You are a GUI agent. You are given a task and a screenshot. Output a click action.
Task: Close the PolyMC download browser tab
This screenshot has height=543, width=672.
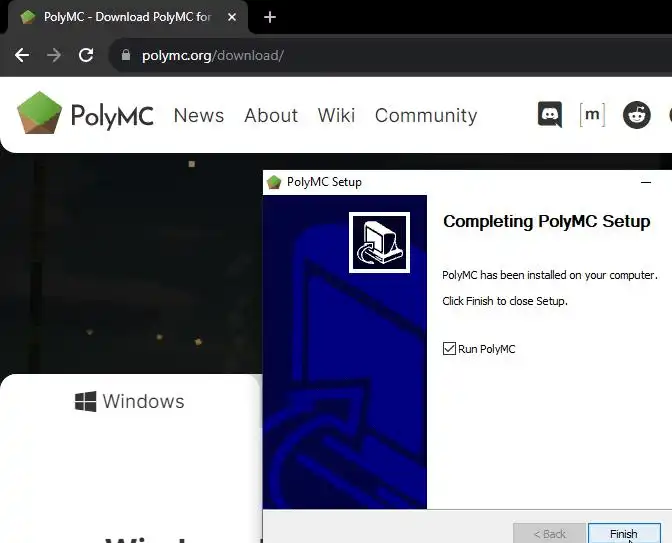pos(232,17)
